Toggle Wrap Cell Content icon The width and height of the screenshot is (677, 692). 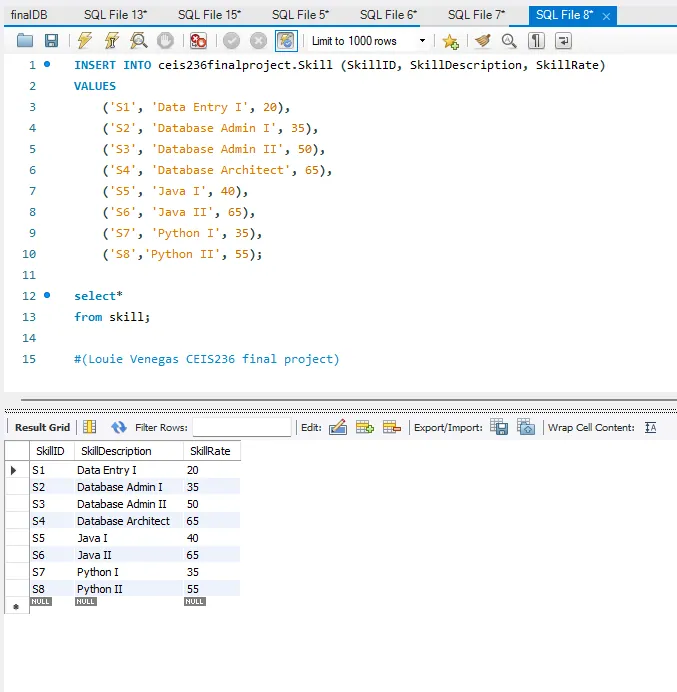point(651,427)
